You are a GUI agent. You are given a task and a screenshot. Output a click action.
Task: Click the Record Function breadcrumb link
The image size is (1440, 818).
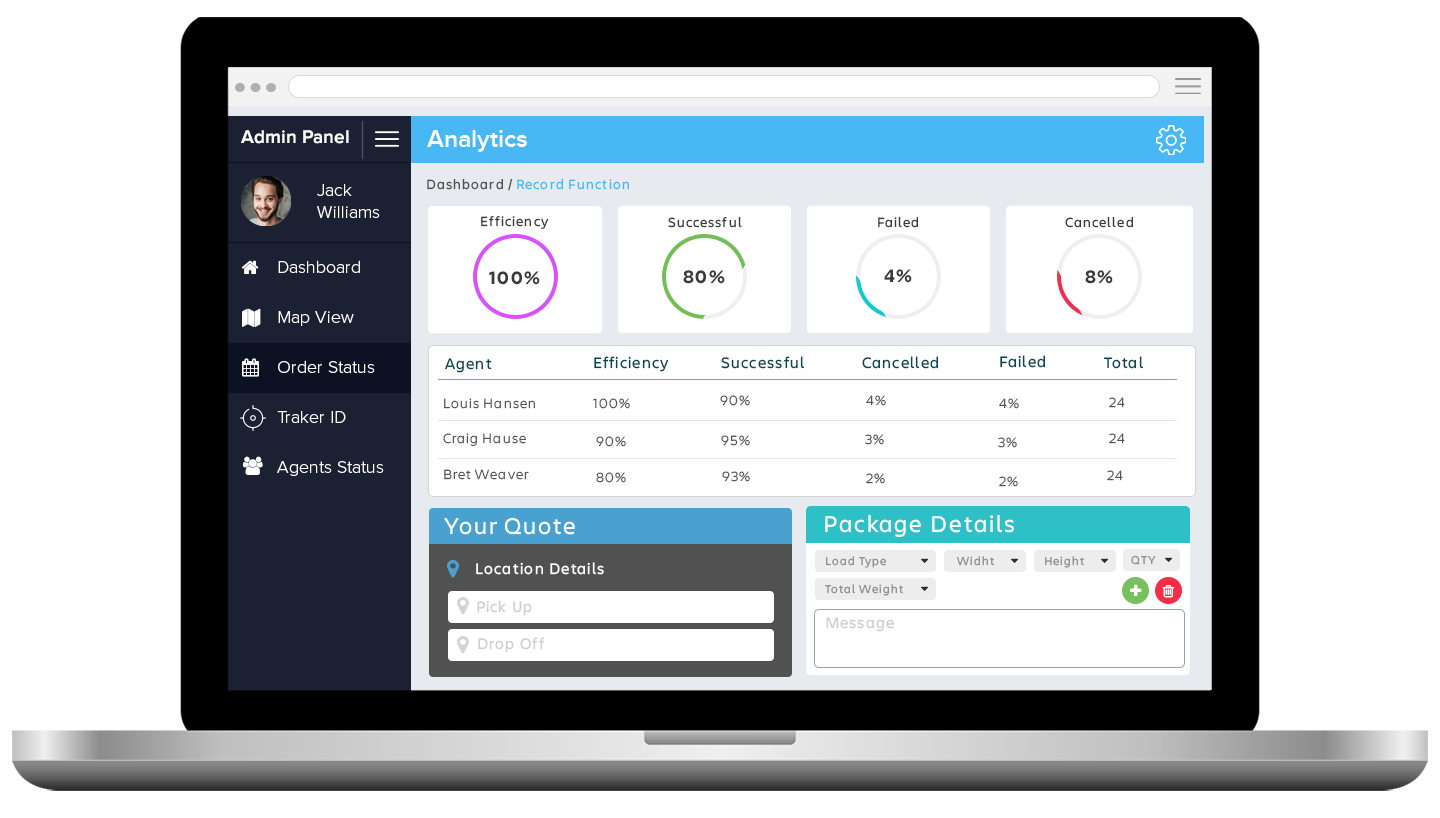573,185
